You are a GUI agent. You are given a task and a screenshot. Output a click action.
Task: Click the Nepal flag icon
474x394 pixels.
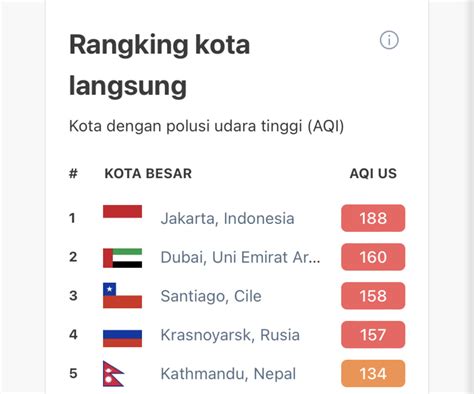[113, 374]
